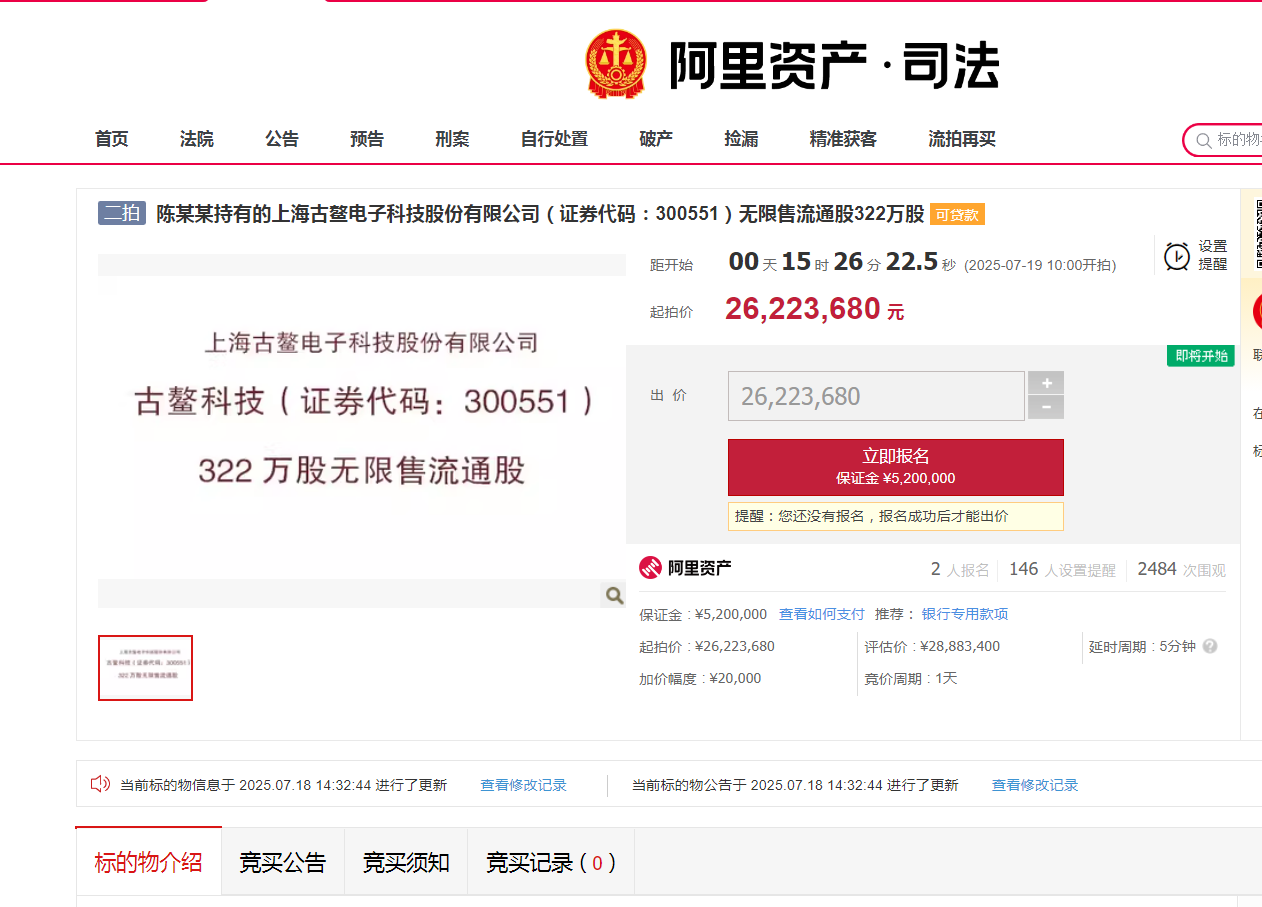Open the 查看如何支付 link

pos(822,614)
